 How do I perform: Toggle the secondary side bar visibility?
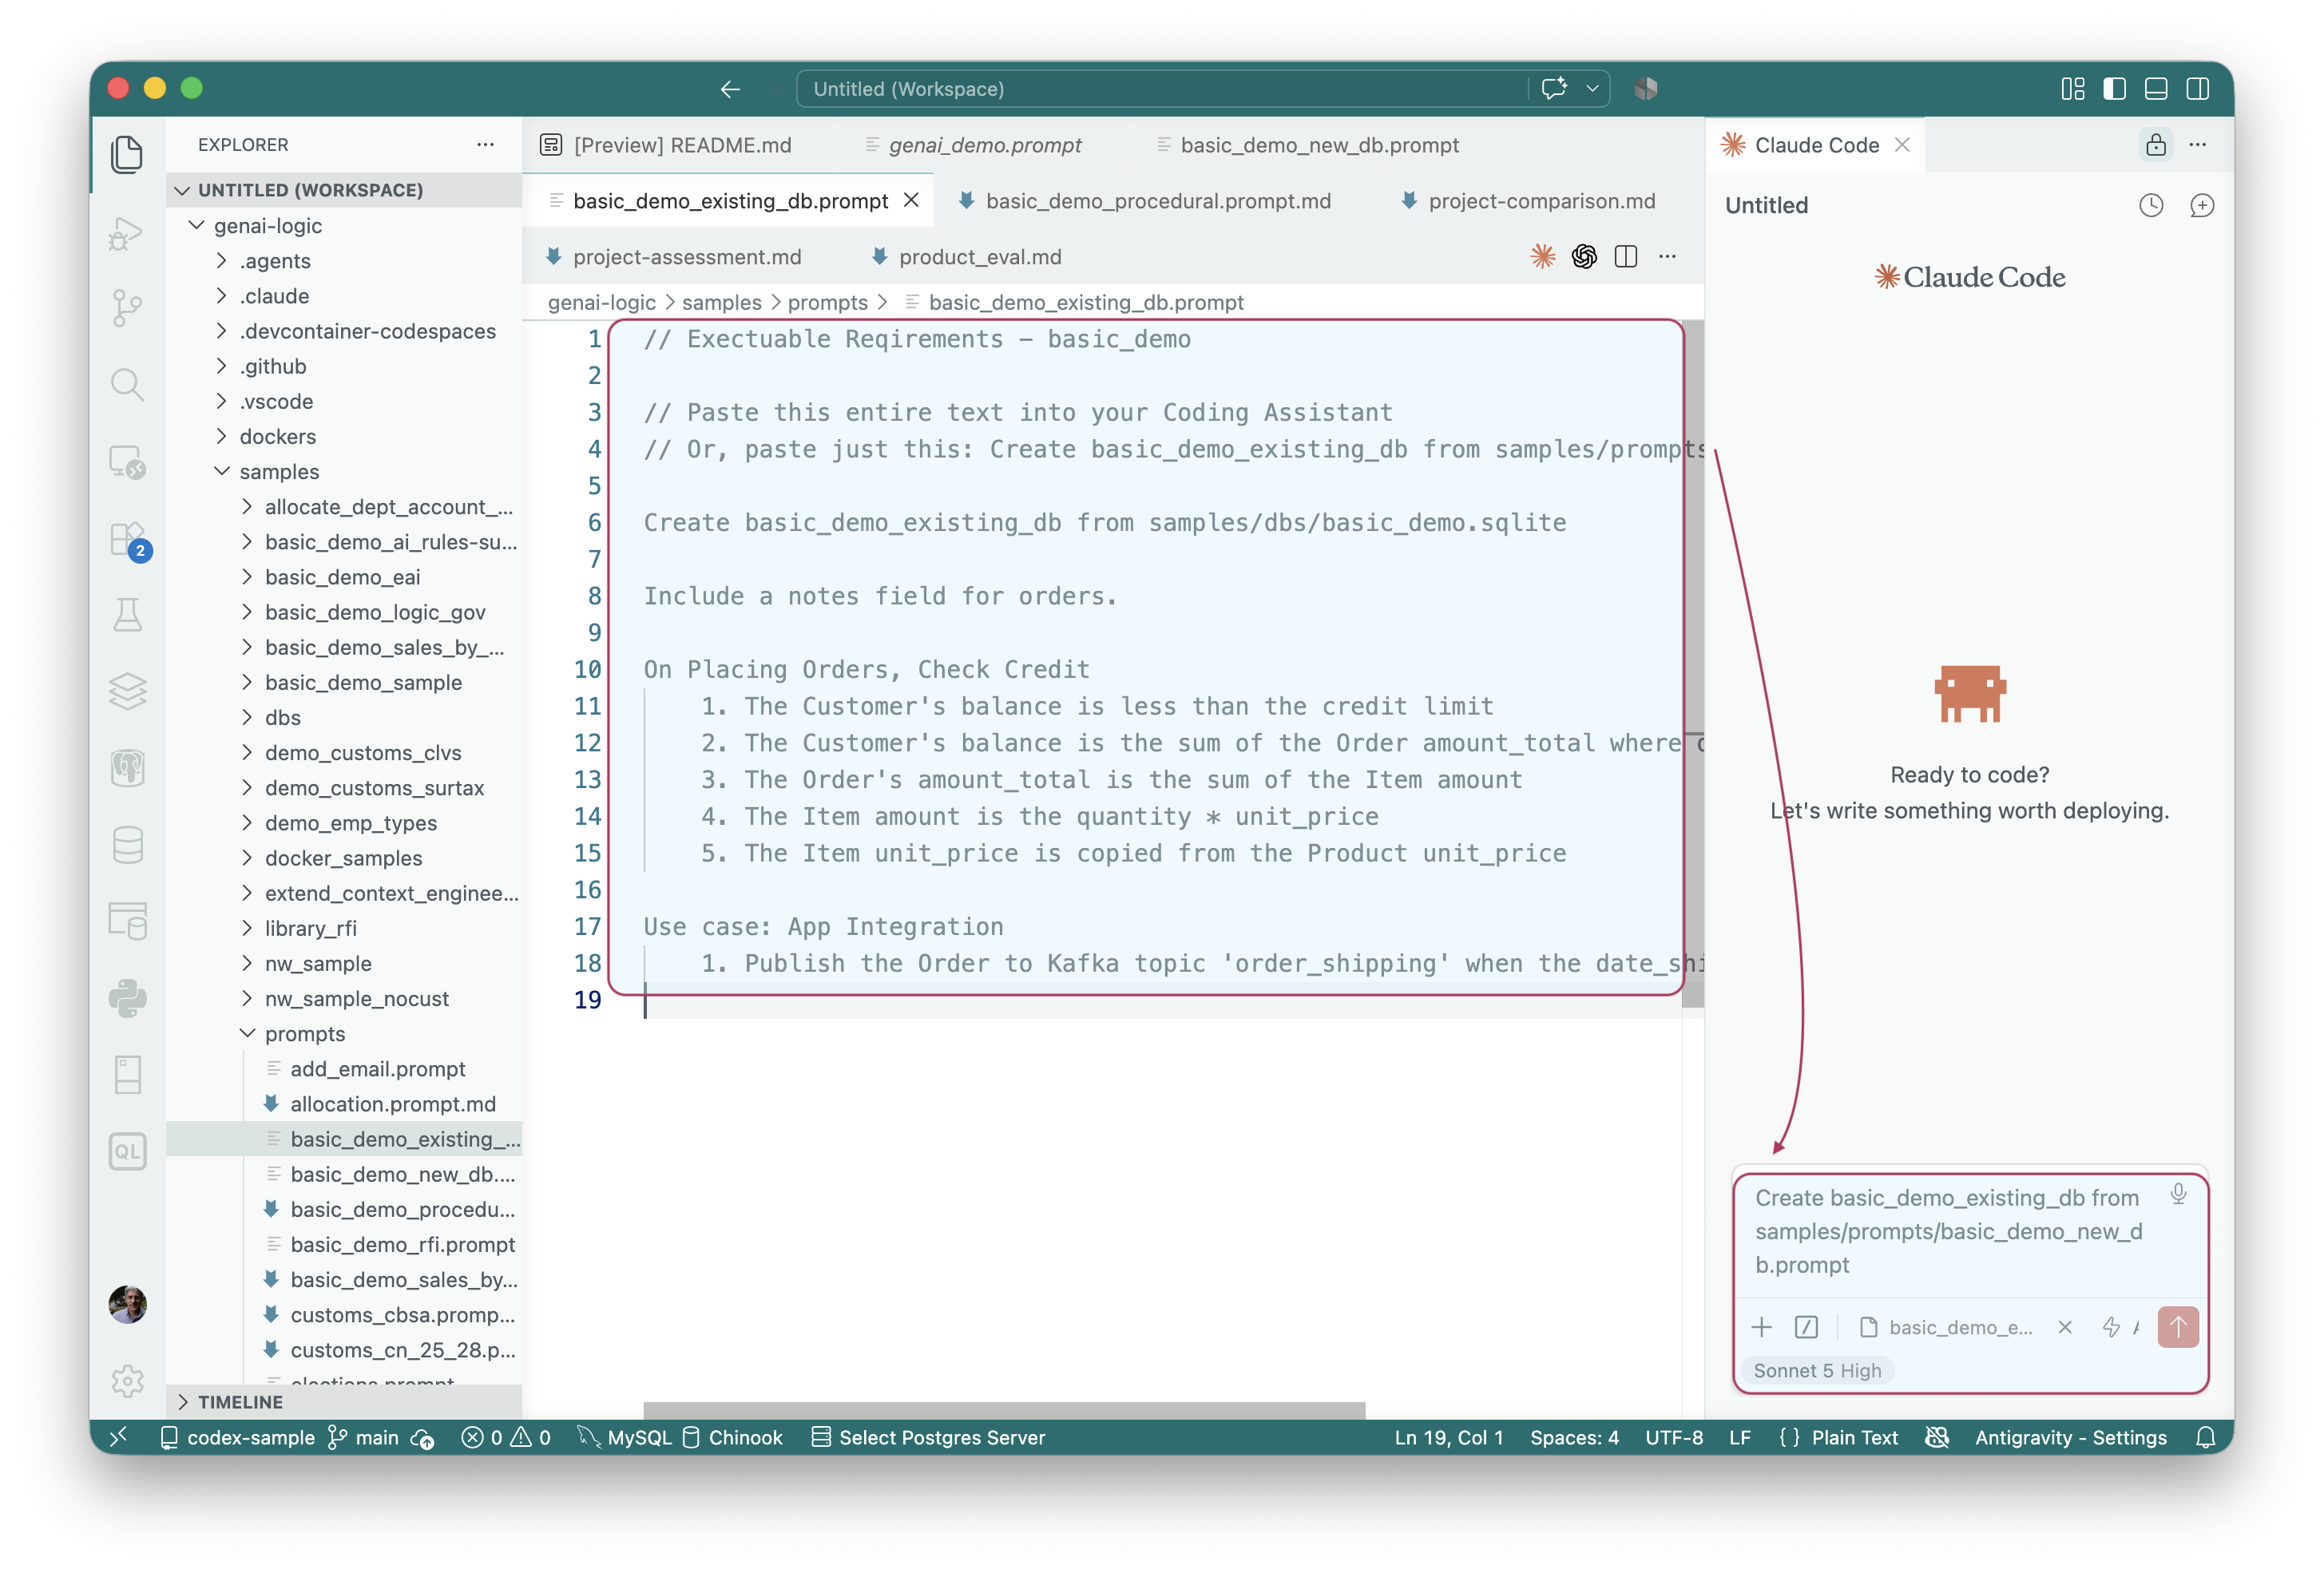tap(2198, 89)
